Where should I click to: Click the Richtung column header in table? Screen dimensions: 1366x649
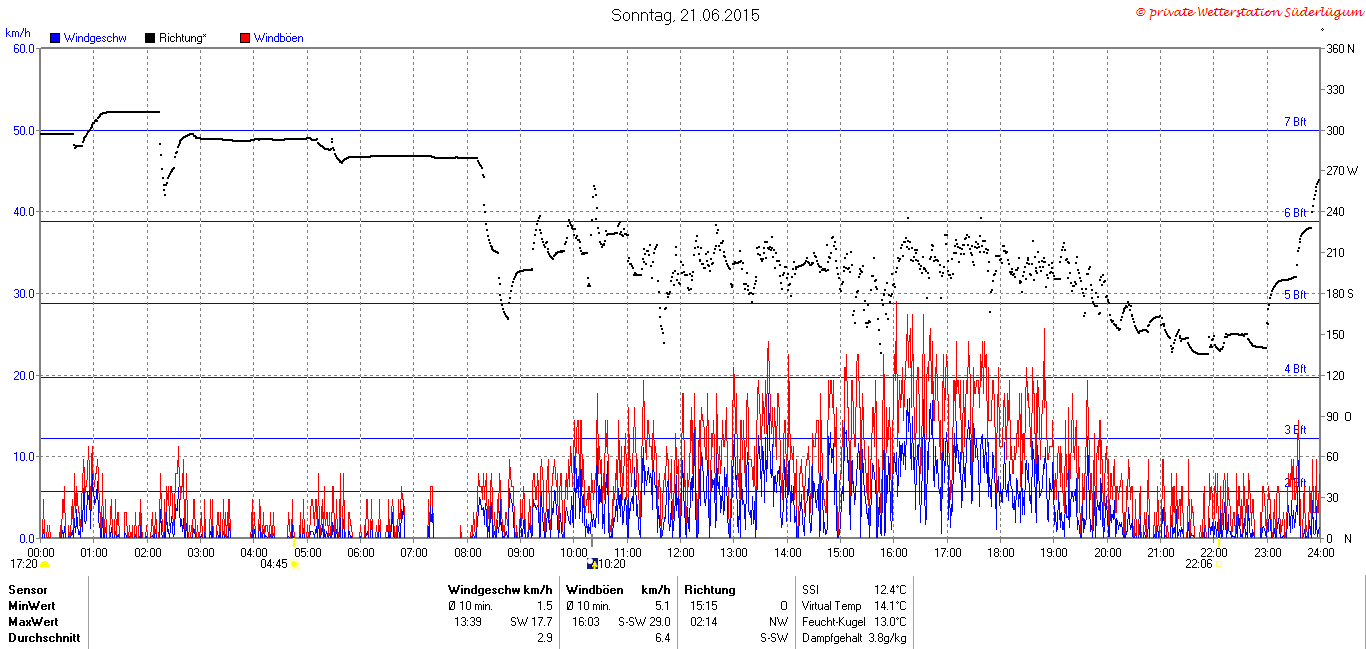click(x=710, y=590)
